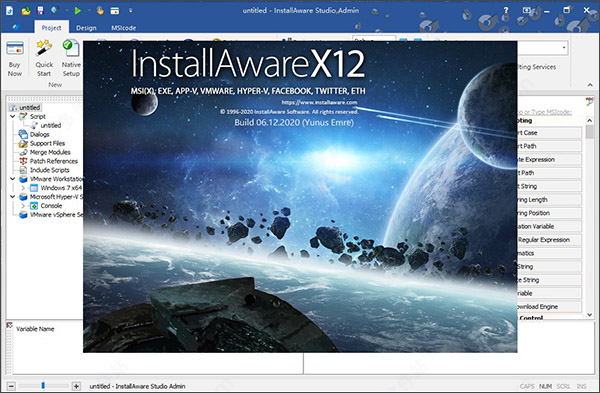This screenshot has height=393, width=600.
Task: Click the command list scrollbar down arrow
Action: coord(590,315)
